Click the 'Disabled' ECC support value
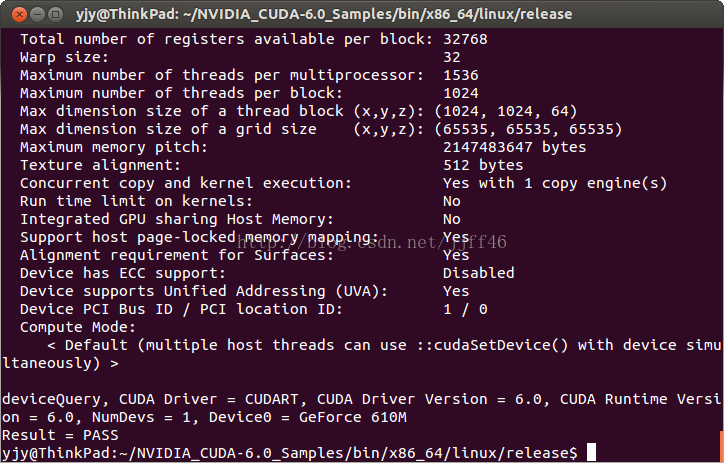 478,273
